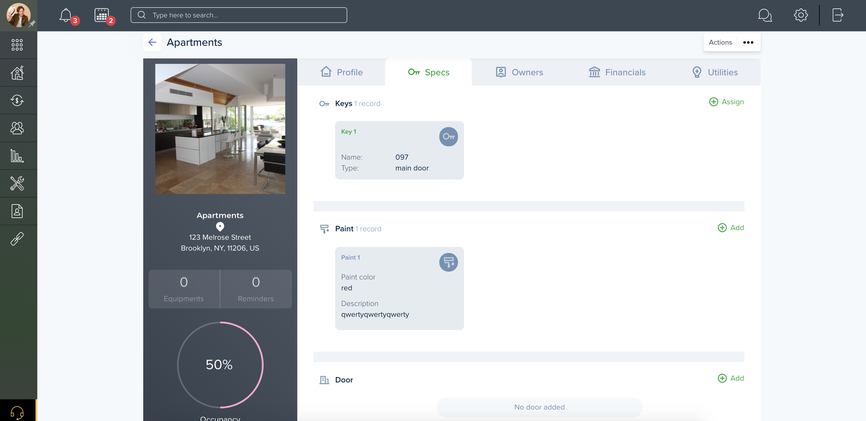
Task: Click the 0 Equipments counter
Action: coord(184,289)
